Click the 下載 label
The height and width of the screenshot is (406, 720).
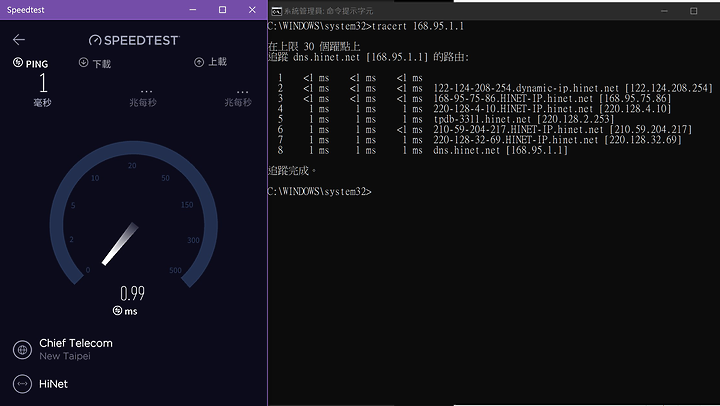[x=102, y=63]
